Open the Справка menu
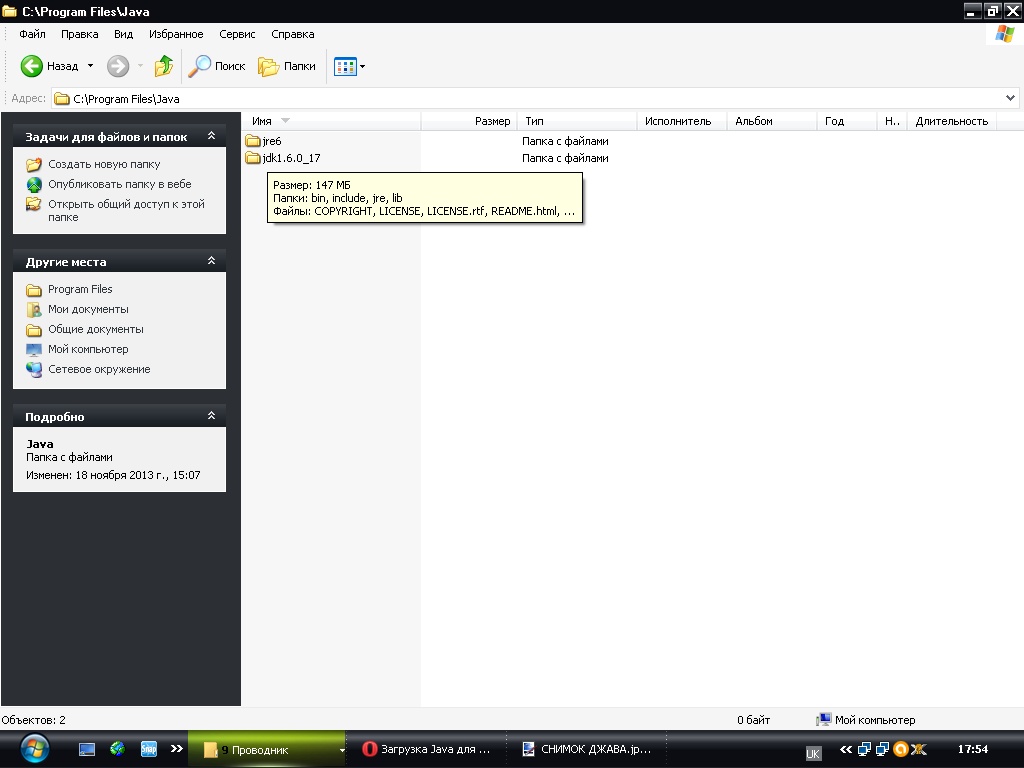 pos(293,34)
